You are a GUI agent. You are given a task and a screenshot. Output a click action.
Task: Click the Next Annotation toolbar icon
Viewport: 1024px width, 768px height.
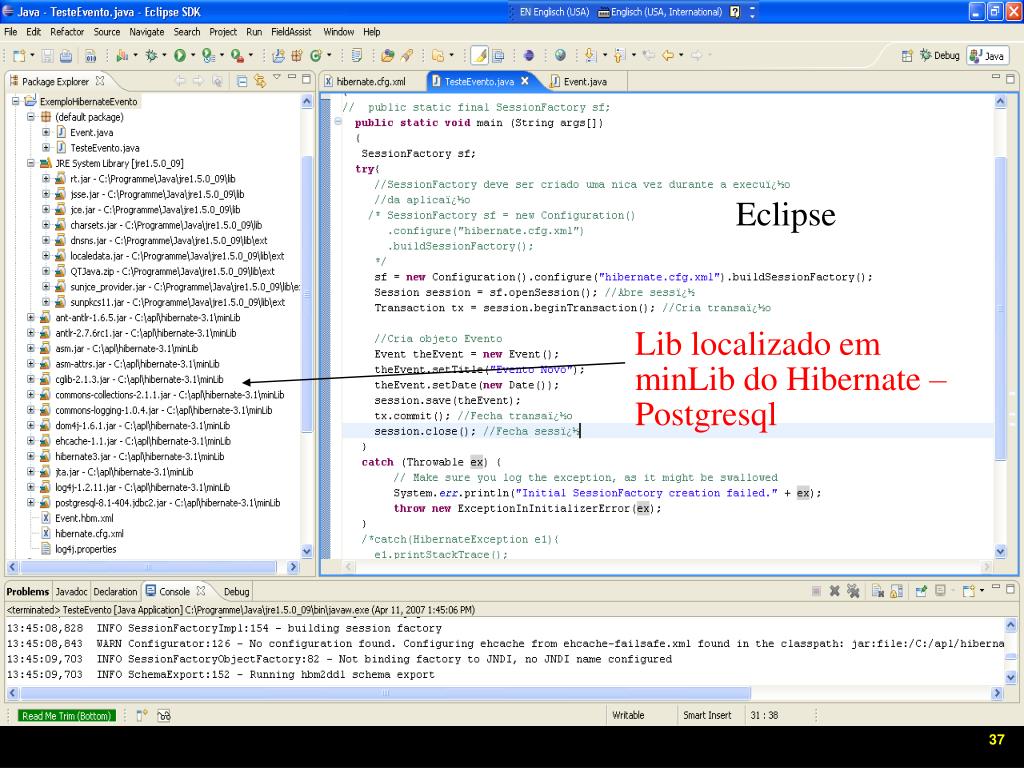point(590,56)
